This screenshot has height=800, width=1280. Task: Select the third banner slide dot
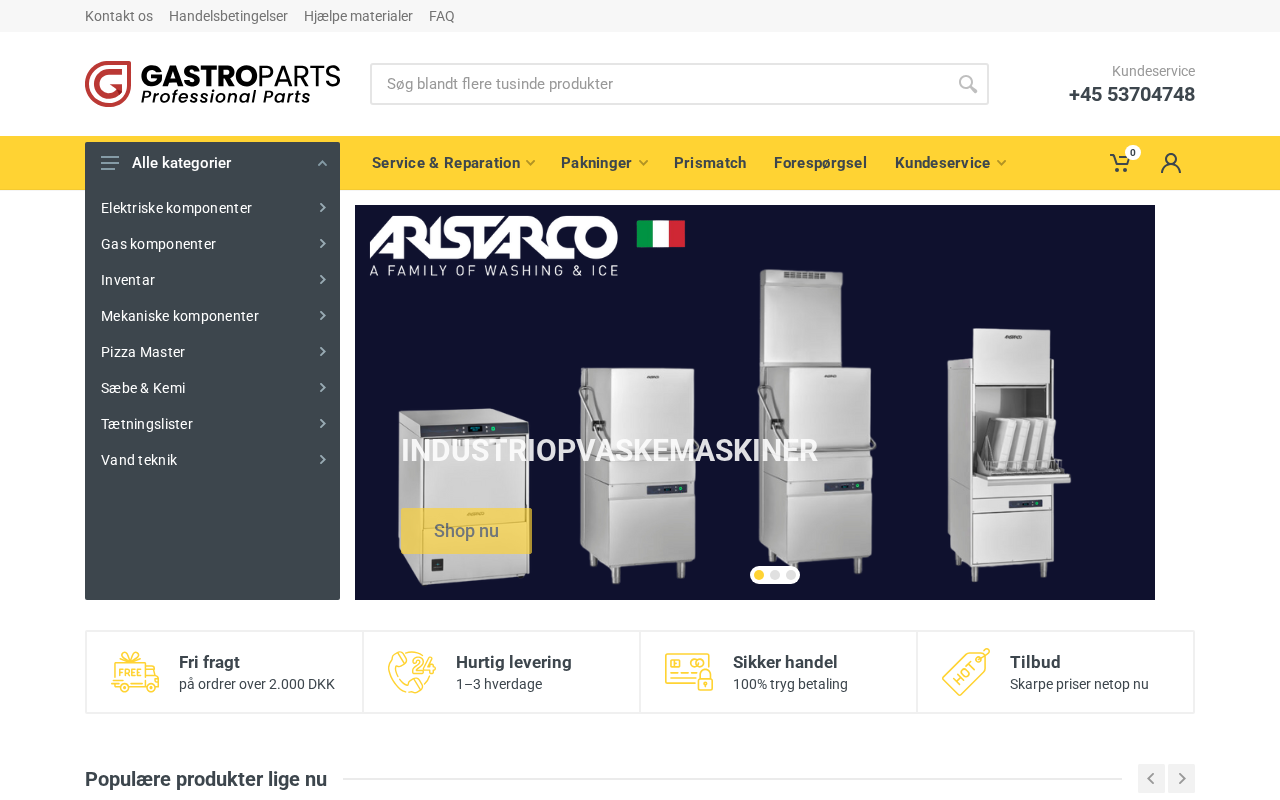pyautogui.click(x=791, y=575)
